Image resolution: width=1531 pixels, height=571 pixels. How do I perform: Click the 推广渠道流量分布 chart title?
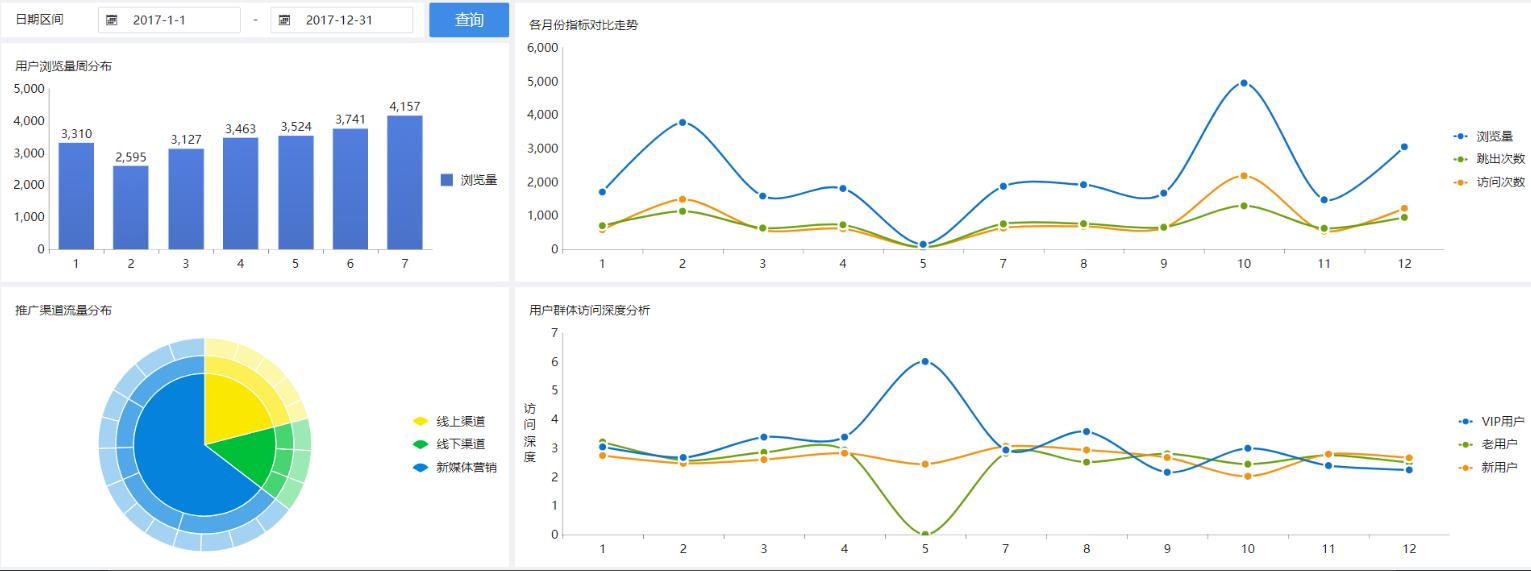[x=64, y=310]
